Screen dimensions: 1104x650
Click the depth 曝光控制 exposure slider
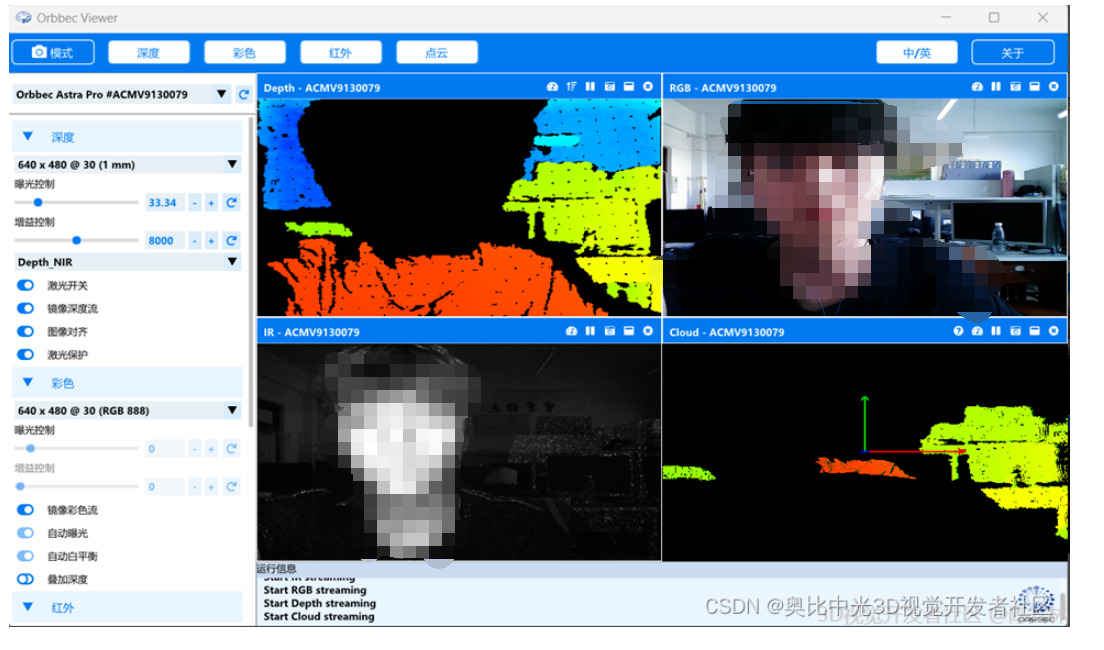(x=76, y=203)
